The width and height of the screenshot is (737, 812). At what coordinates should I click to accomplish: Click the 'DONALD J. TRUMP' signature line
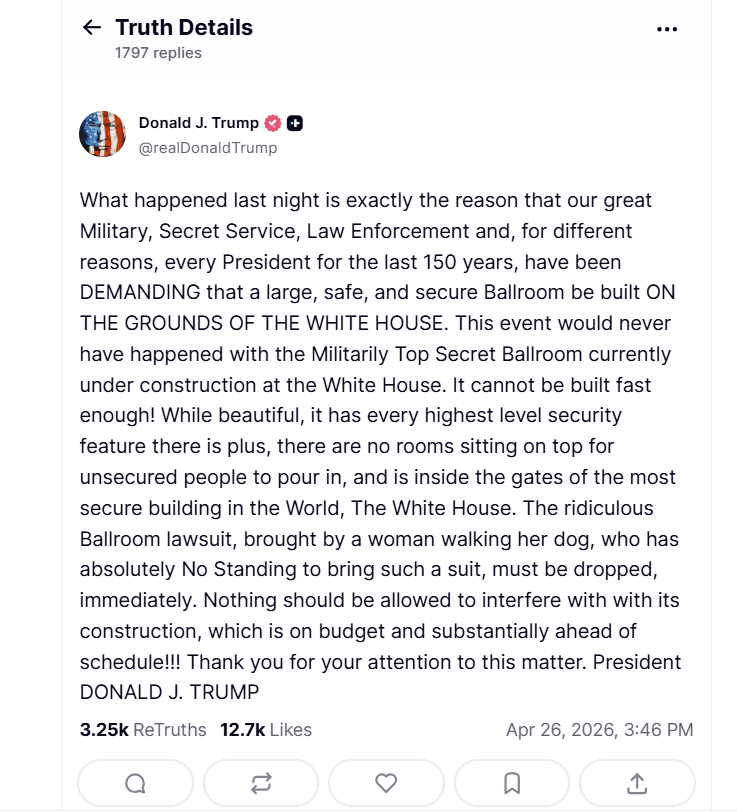pyautogui.click(x=169, y=693)
